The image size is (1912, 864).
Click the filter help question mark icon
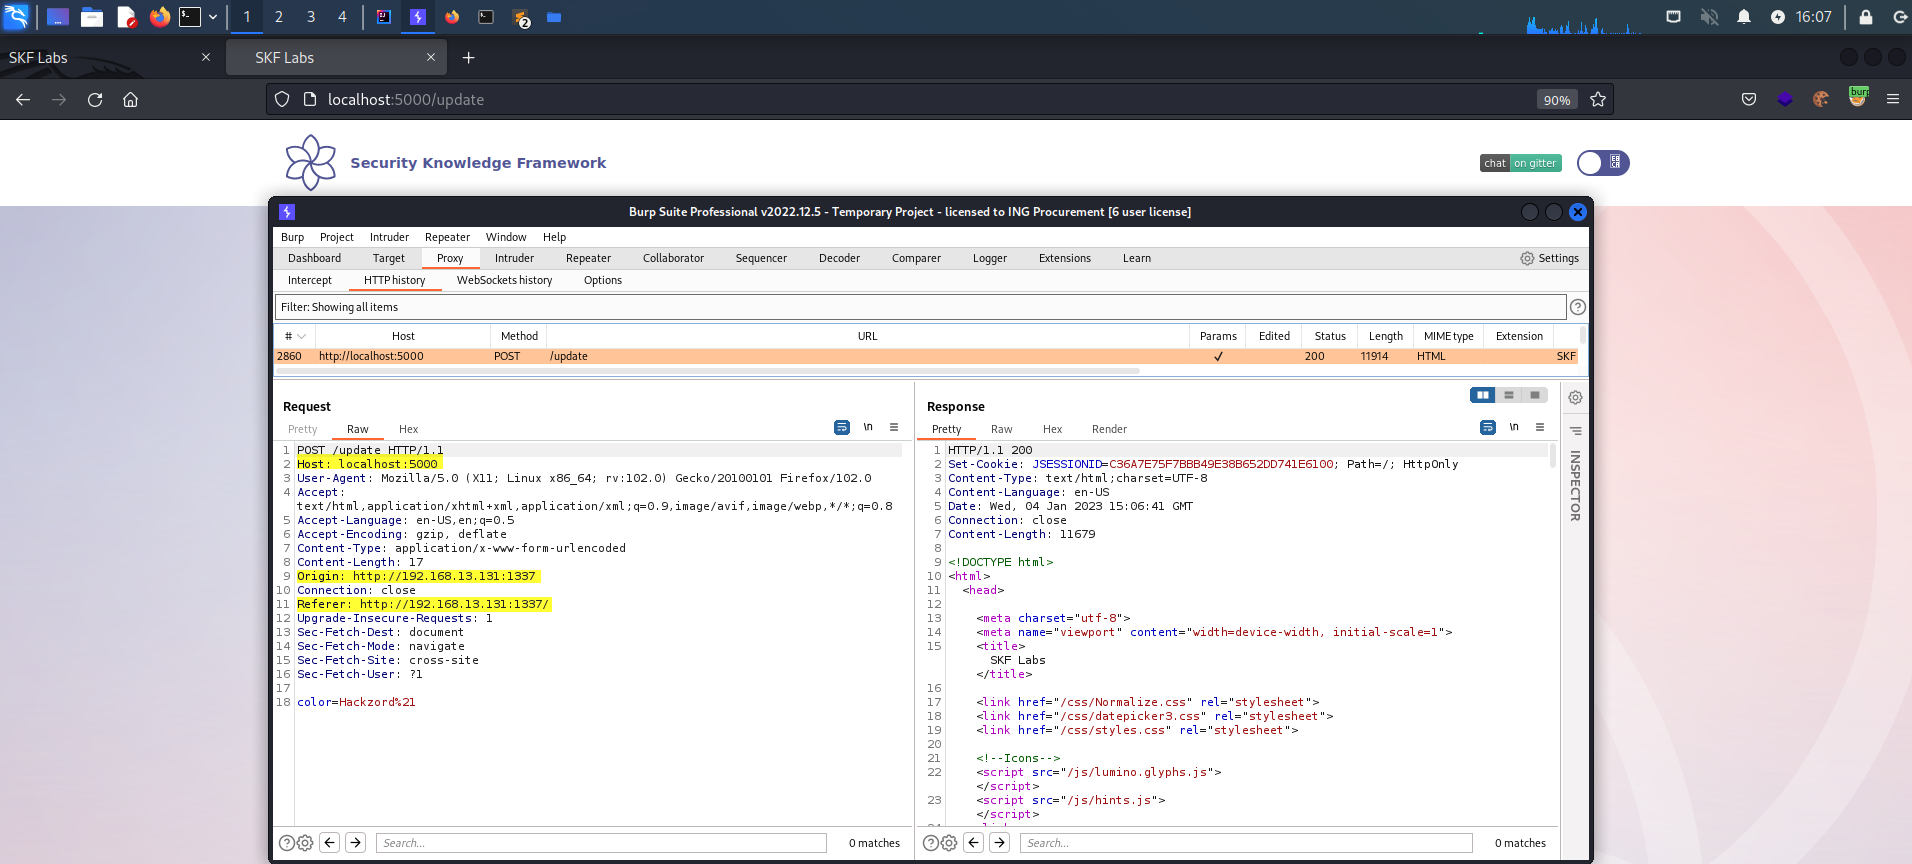[1578, 307]
